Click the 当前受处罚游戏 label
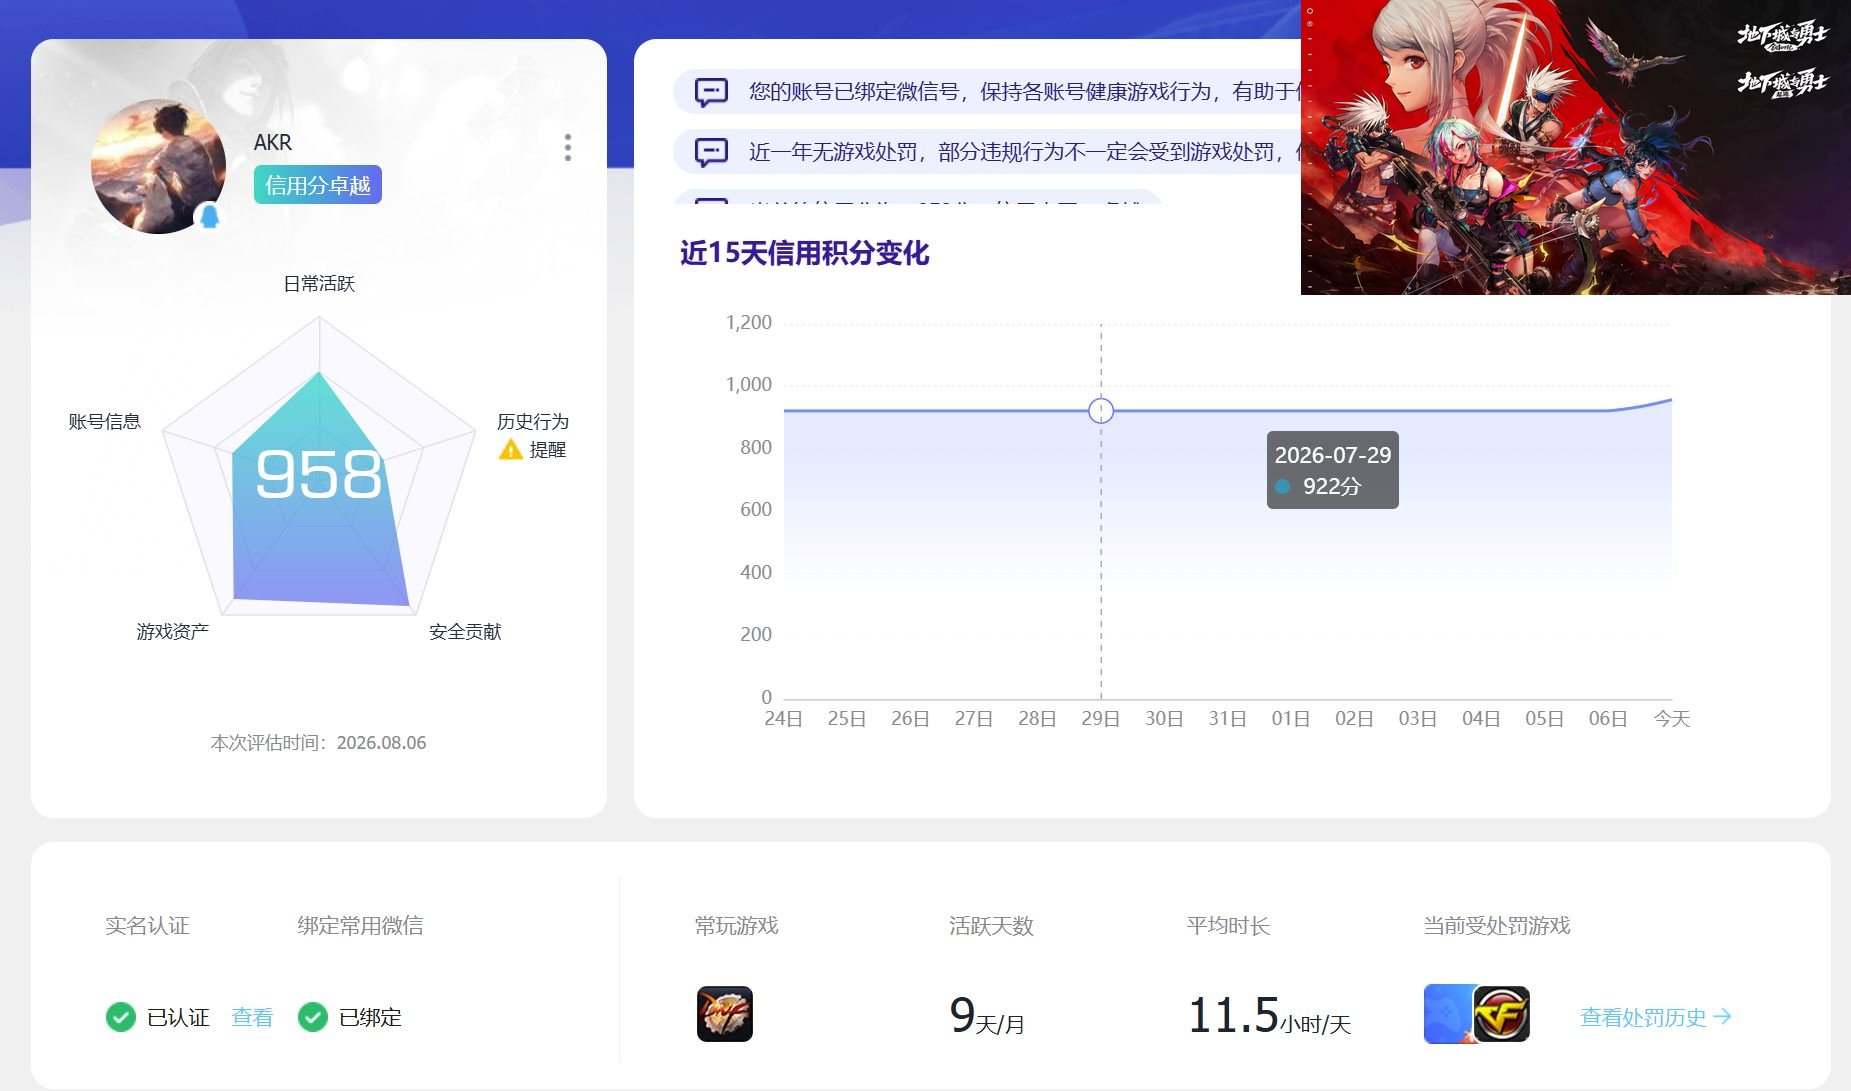This screenshot has height=1091, width=1851. click(x=1497, y=926)
